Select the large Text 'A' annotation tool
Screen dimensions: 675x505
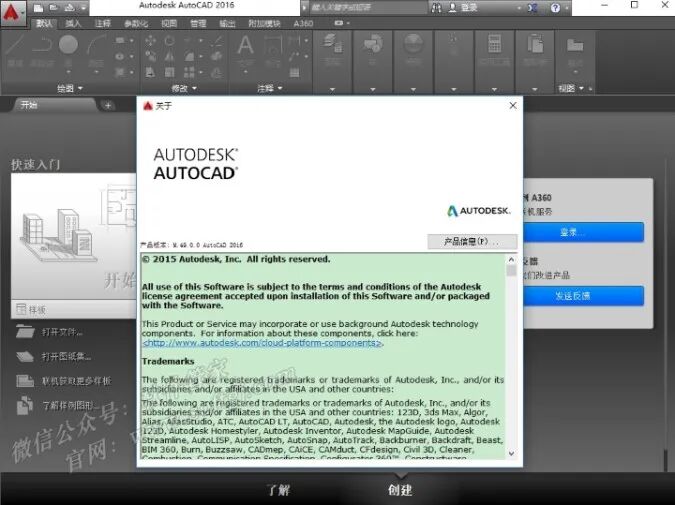click(245, 46)
